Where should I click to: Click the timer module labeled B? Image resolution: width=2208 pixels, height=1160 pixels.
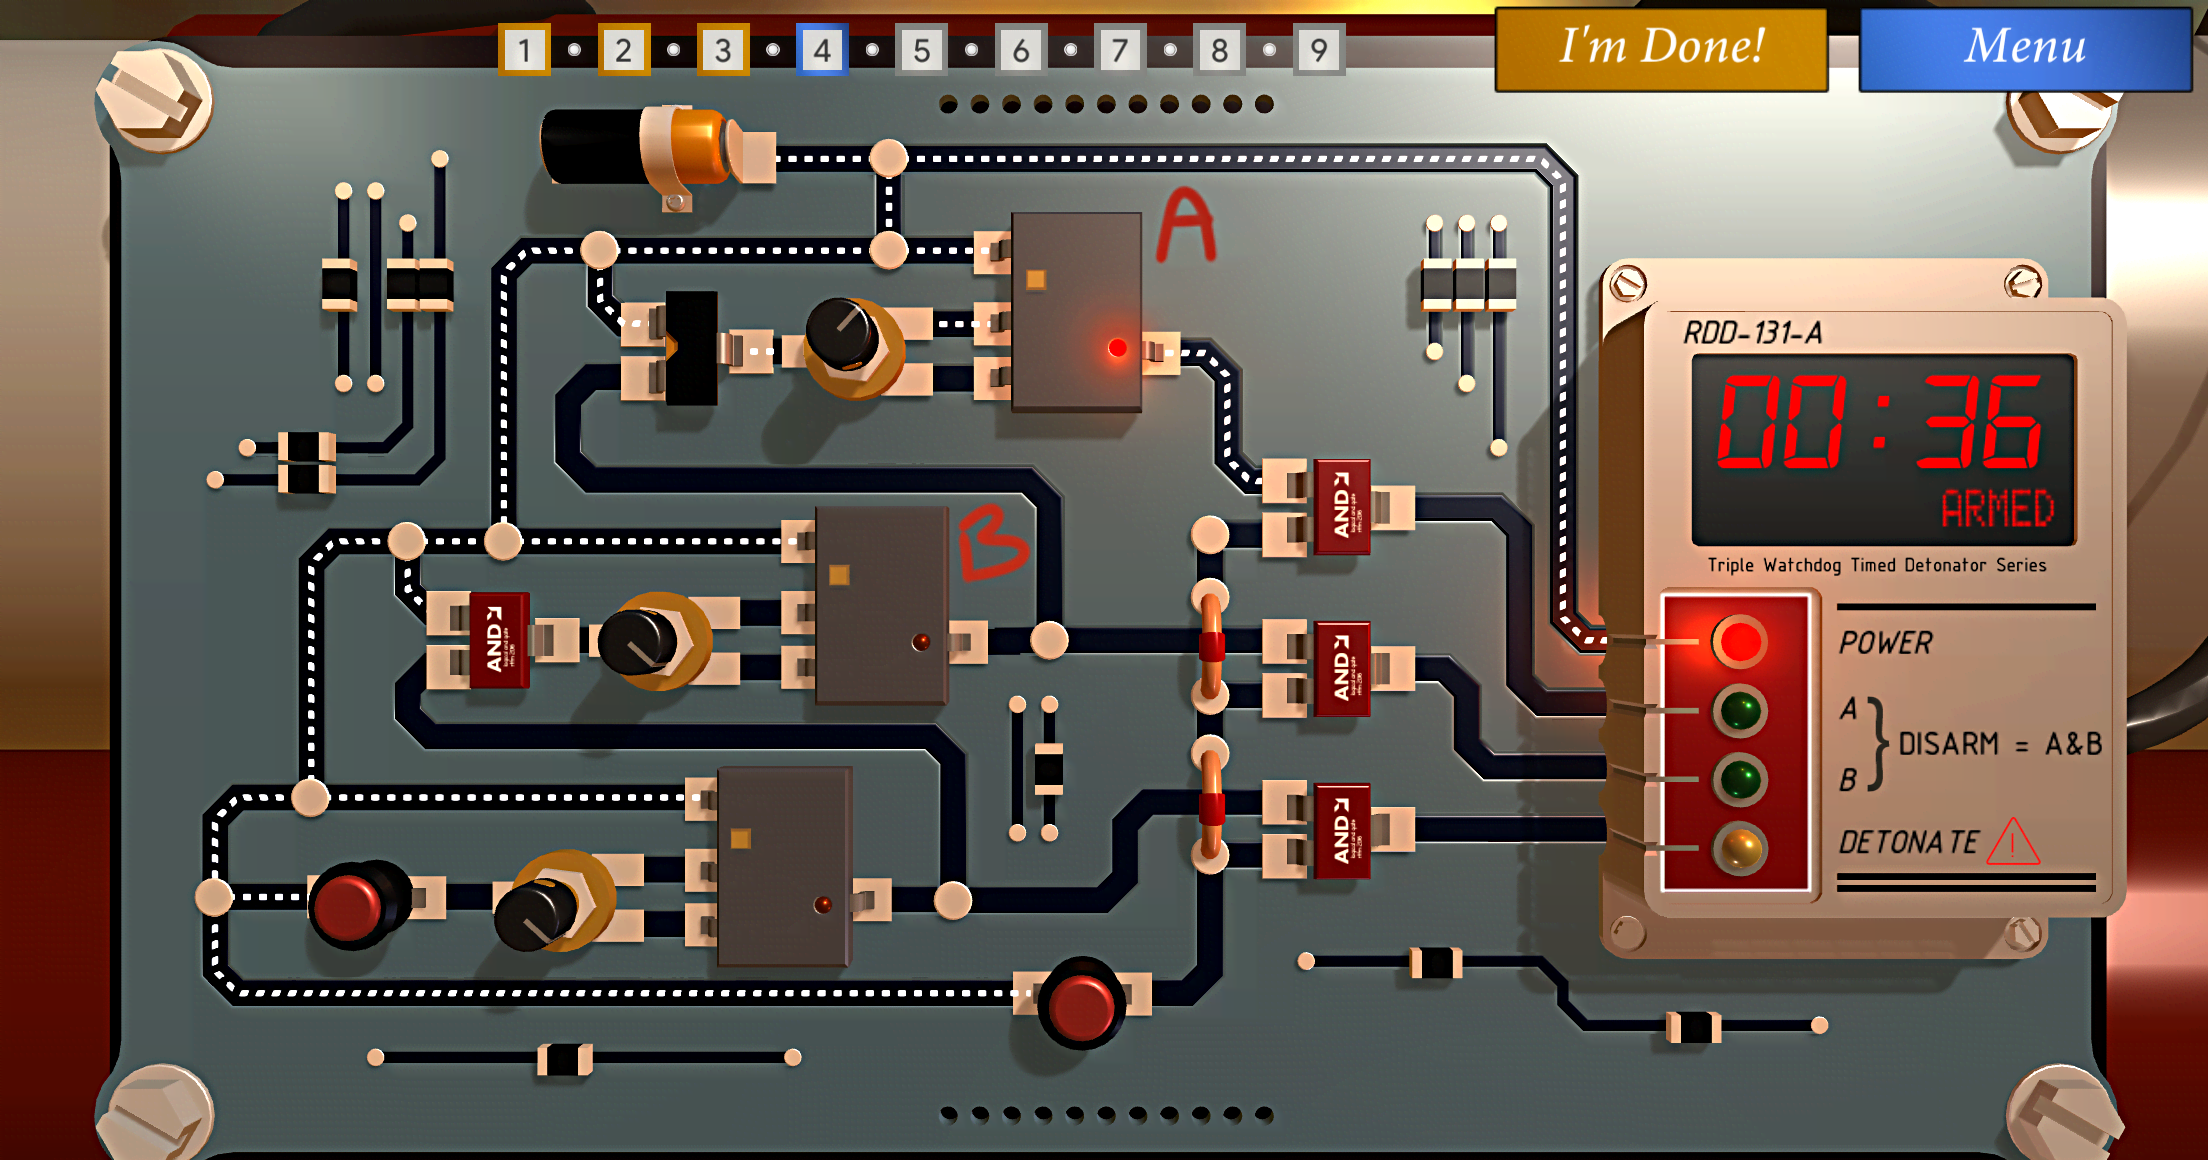coord(882,605)
